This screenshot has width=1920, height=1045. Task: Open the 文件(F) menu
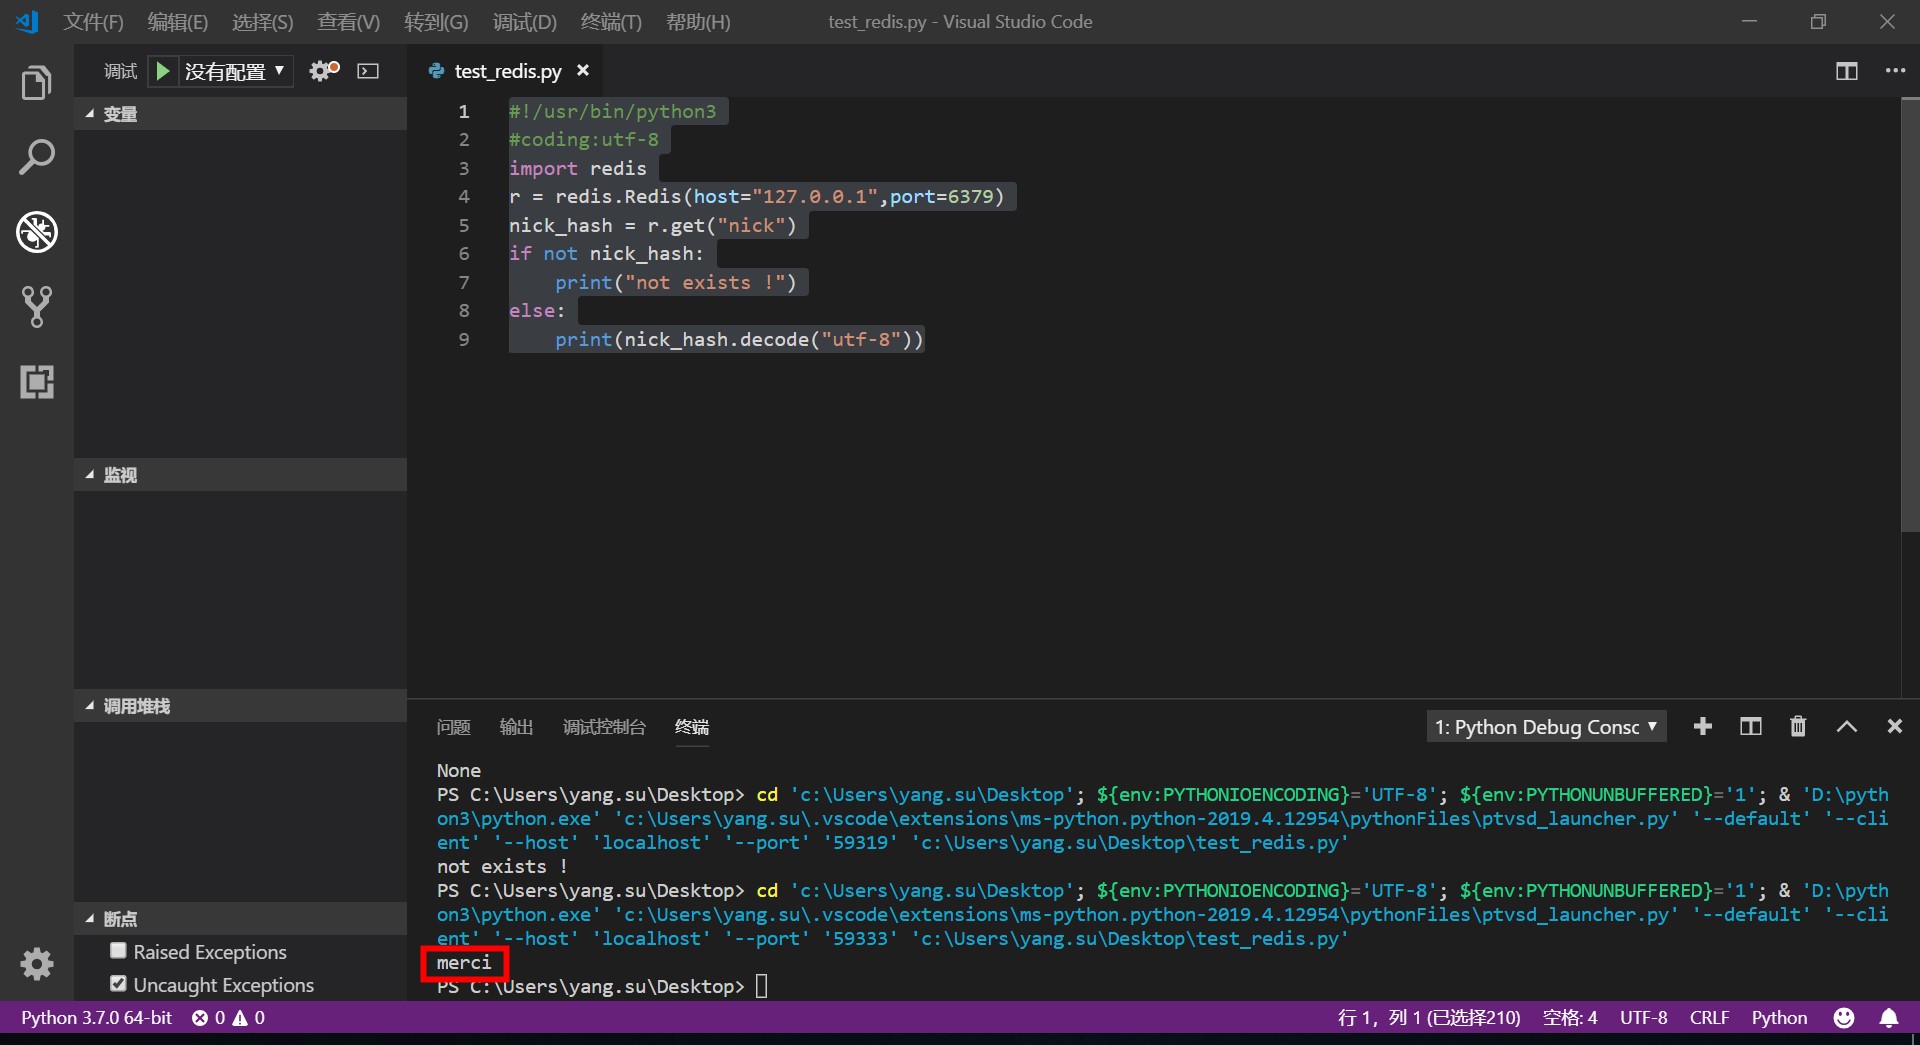click(93, 21)
